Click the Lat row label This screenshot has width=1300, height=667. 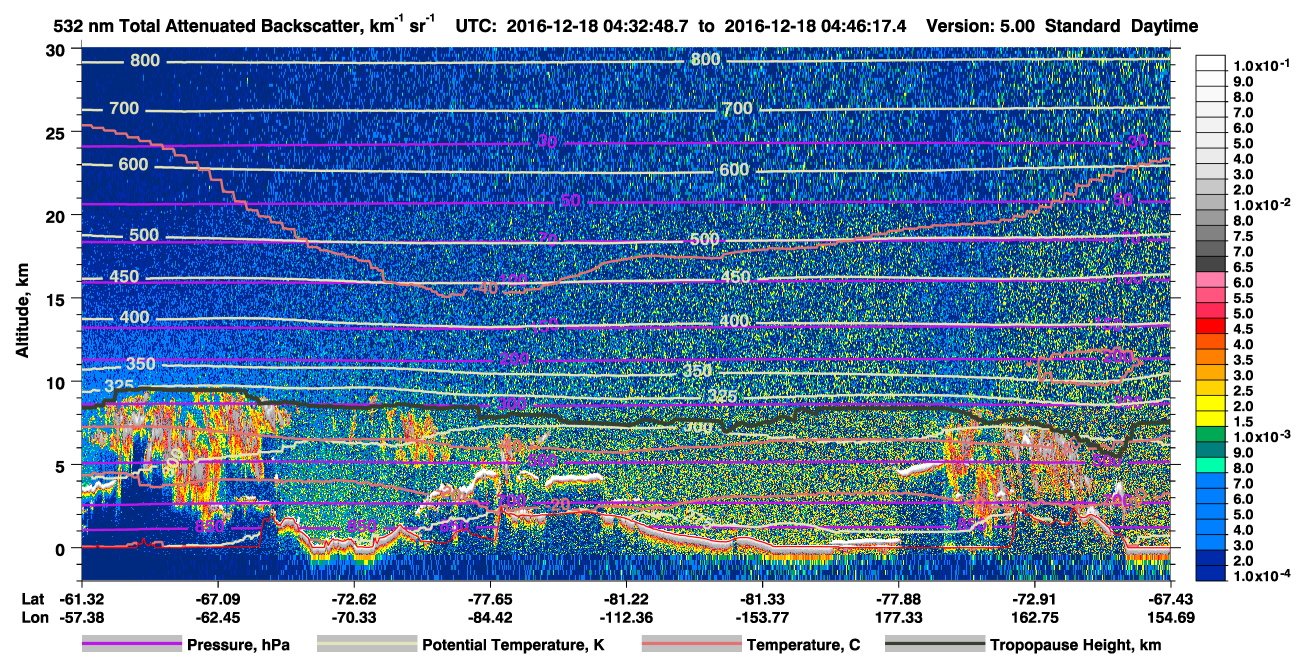point(32,599)
